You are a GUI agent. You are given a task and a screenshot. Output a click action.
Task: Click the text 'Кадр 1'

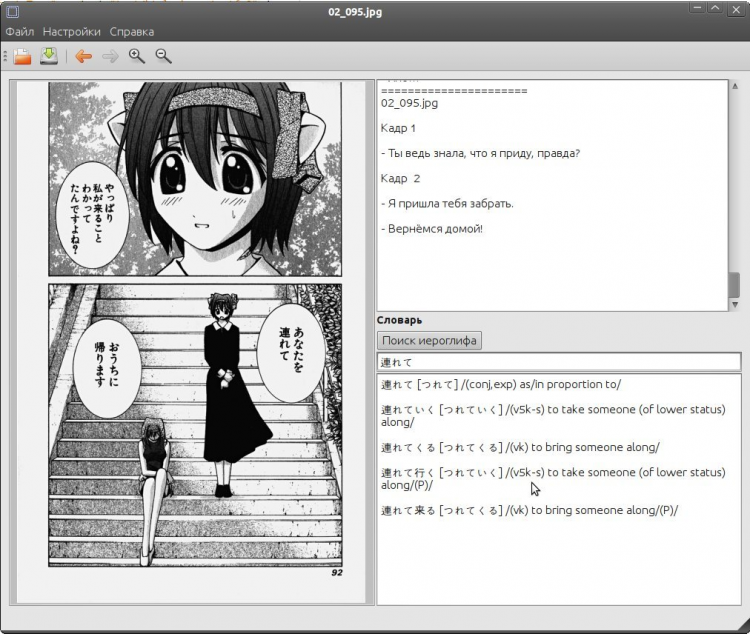pos(398,128)
